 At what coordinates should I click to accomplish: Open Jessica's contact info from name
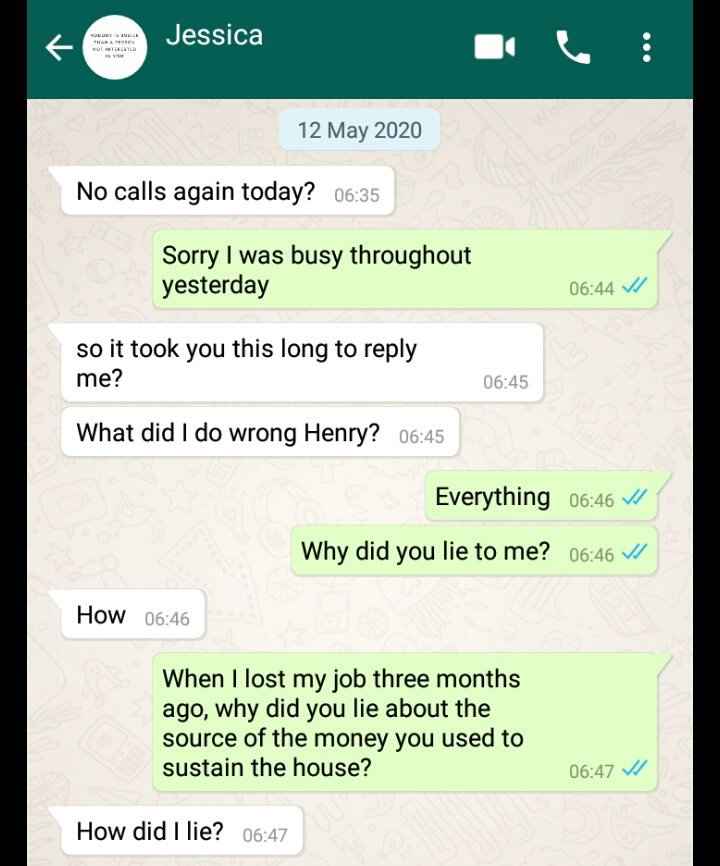point(214,35)
